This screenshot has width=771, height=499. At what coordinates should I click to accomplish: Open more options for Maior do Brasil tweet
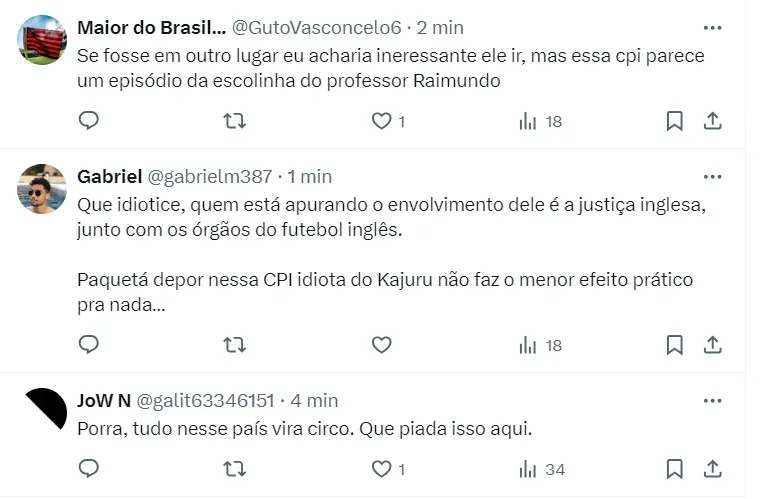click(712, 28)
